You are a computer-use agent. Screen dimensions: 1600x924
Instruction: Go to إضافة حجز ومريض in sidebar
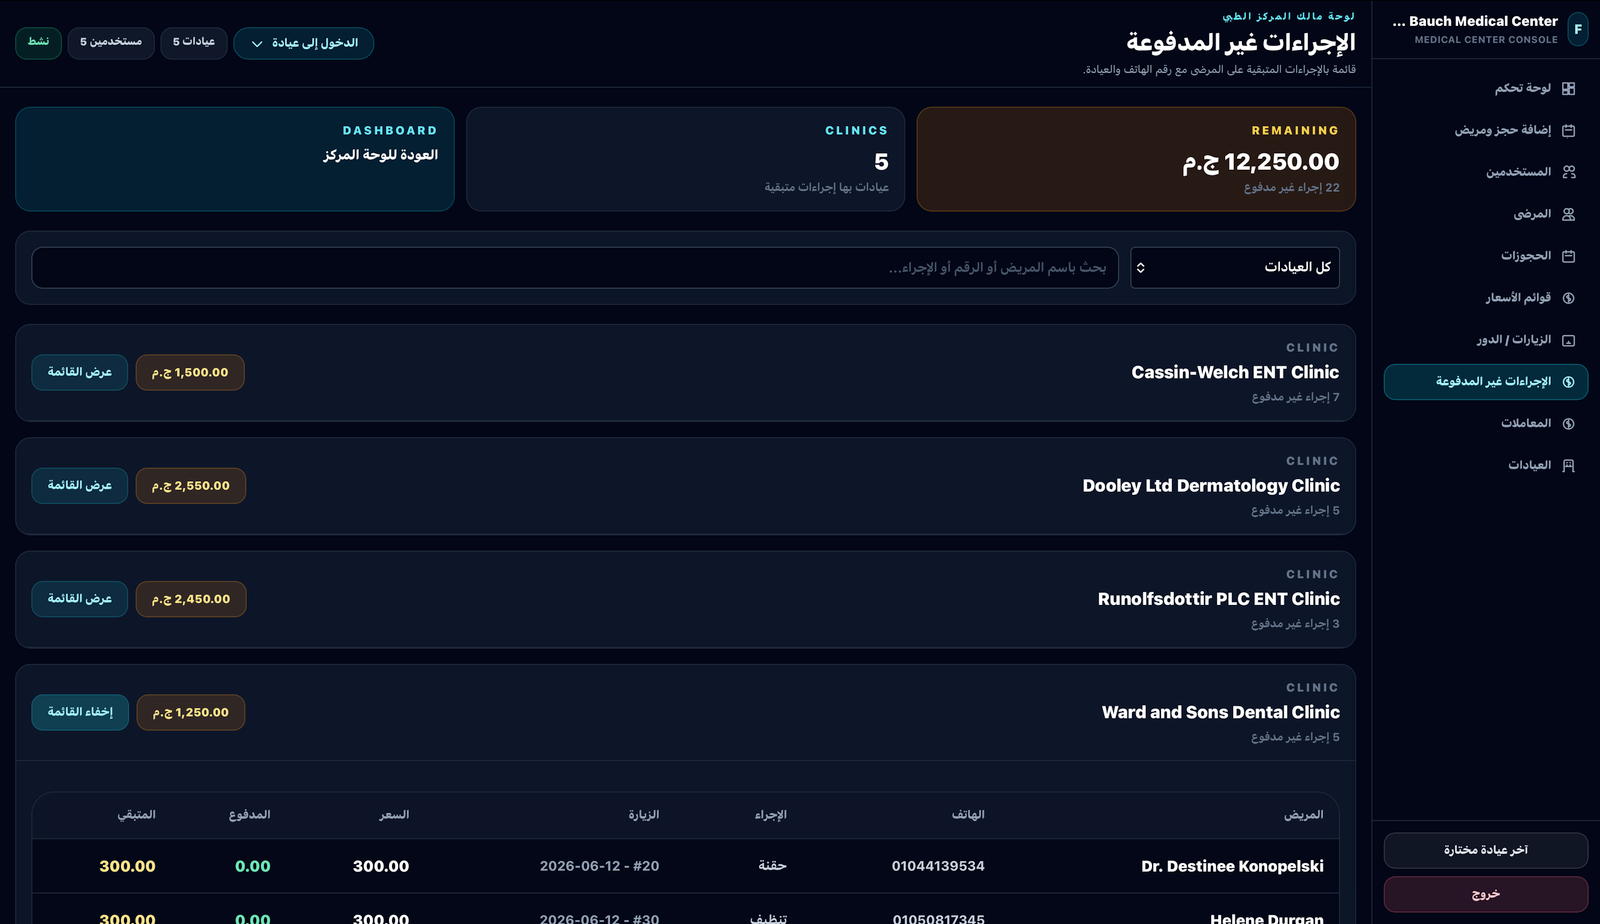(x=1486, y=131)
